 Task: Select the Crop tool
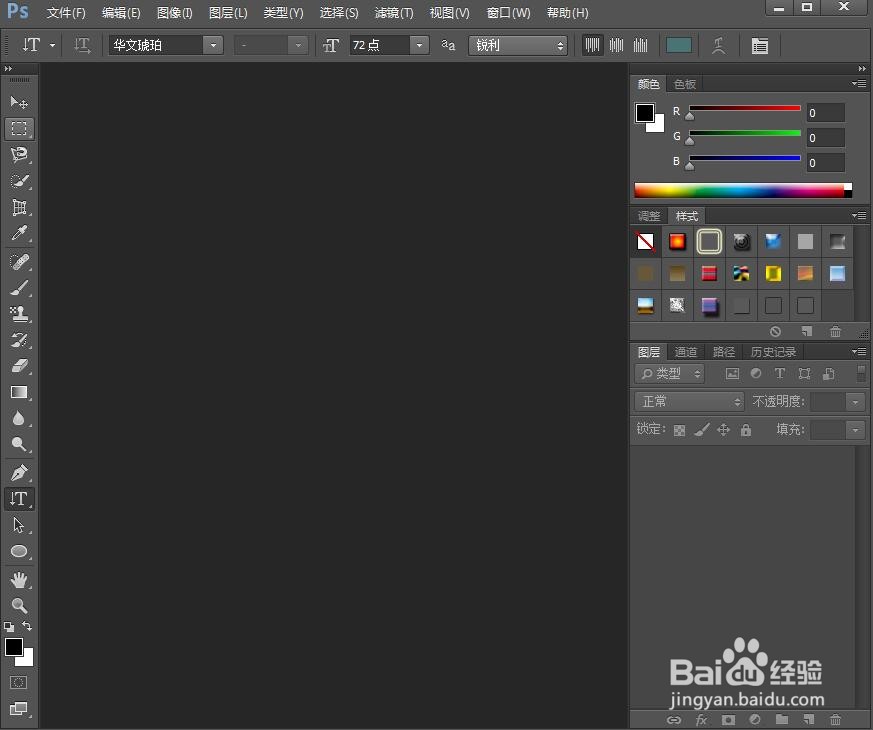pos(19,207)
